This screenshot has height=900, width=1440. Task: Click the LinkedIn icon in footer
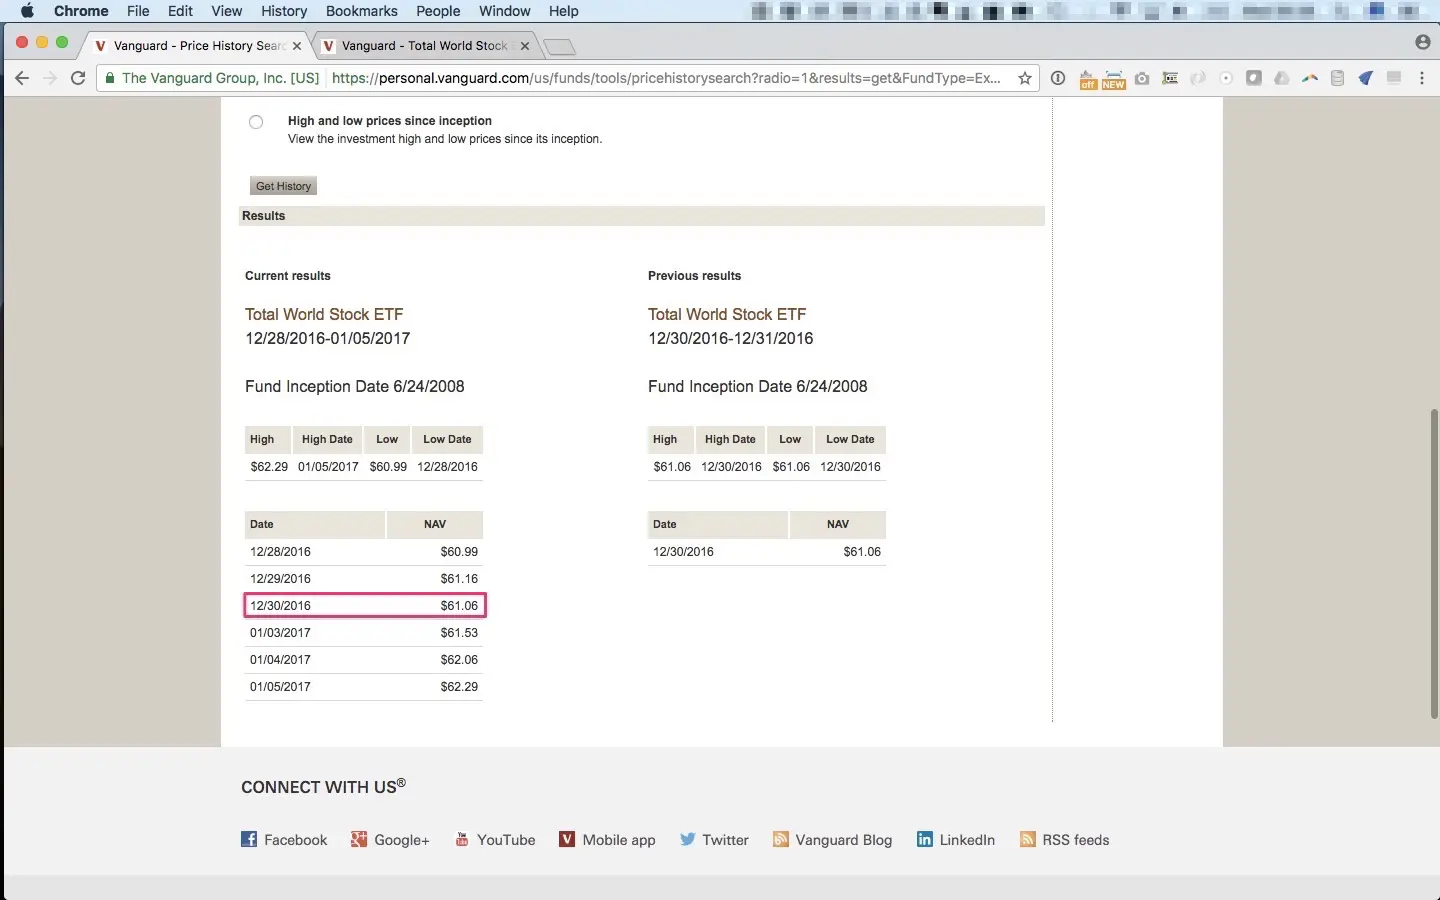coord(925,839)
